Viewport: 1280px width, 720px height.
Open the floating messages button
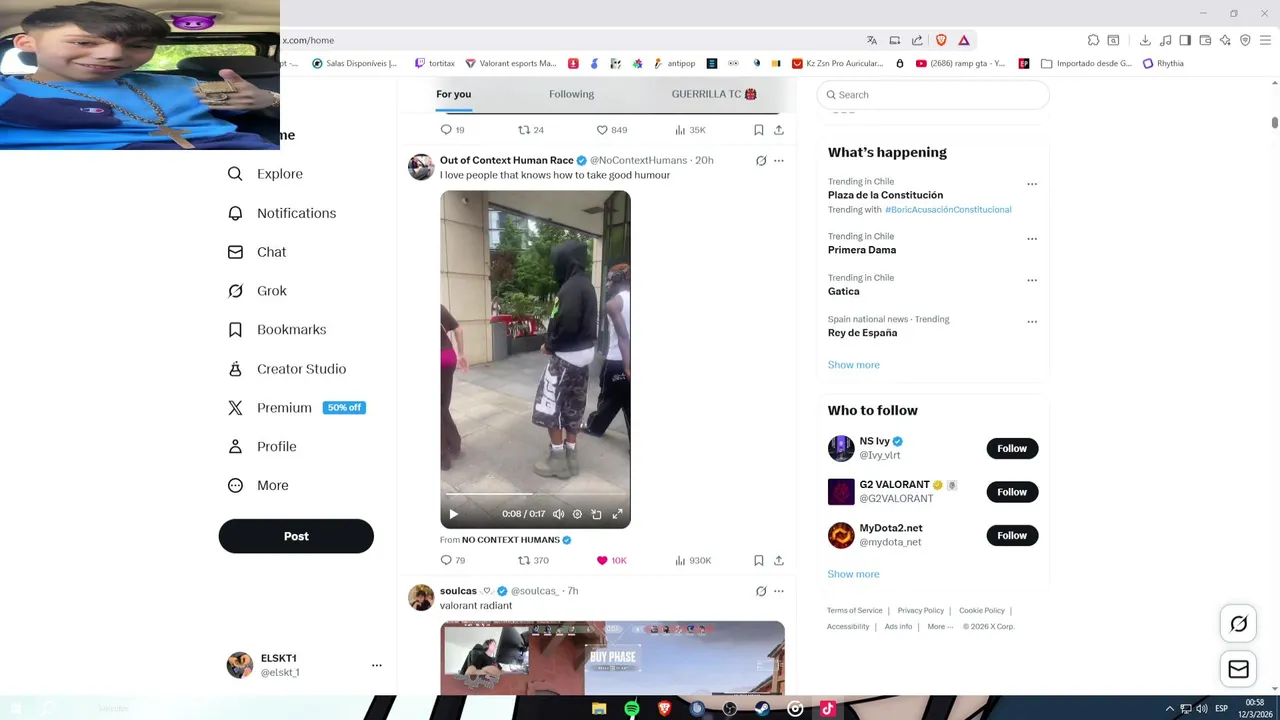[x=1238, y=669]
